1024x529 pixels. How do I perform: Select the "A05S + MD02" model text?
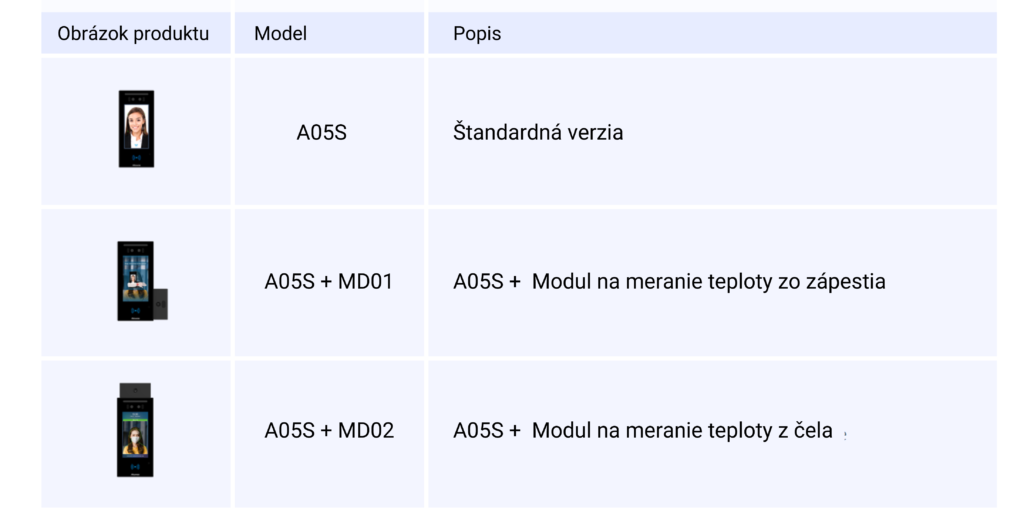coord(329,430)
